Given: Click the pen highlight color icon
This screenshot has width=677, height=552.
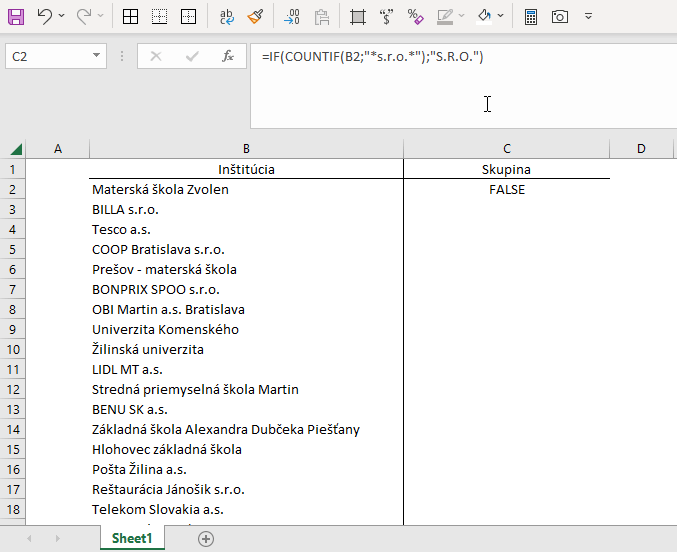Looking at the screenshot, I should (445, 17).
